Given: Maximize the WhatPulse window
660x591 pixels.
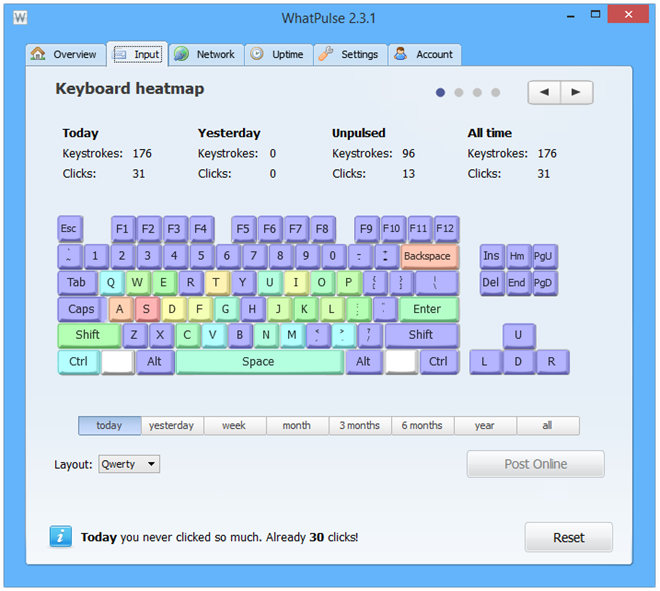Looking at the screenshot, I should tap(595, 15).
